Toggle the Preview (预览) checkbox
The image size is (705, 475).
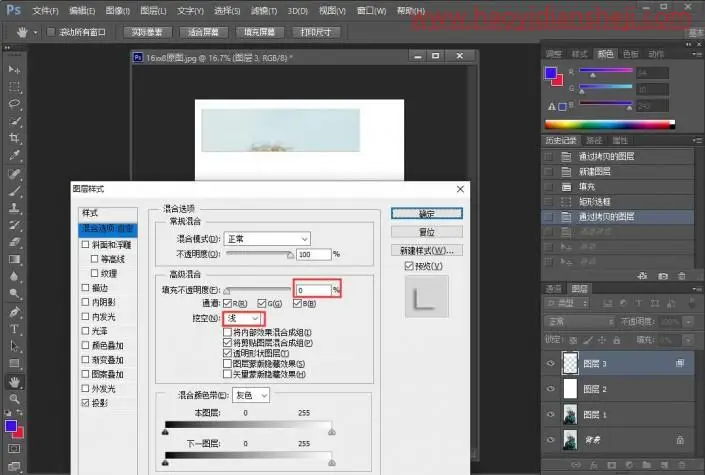coord(409,266)
